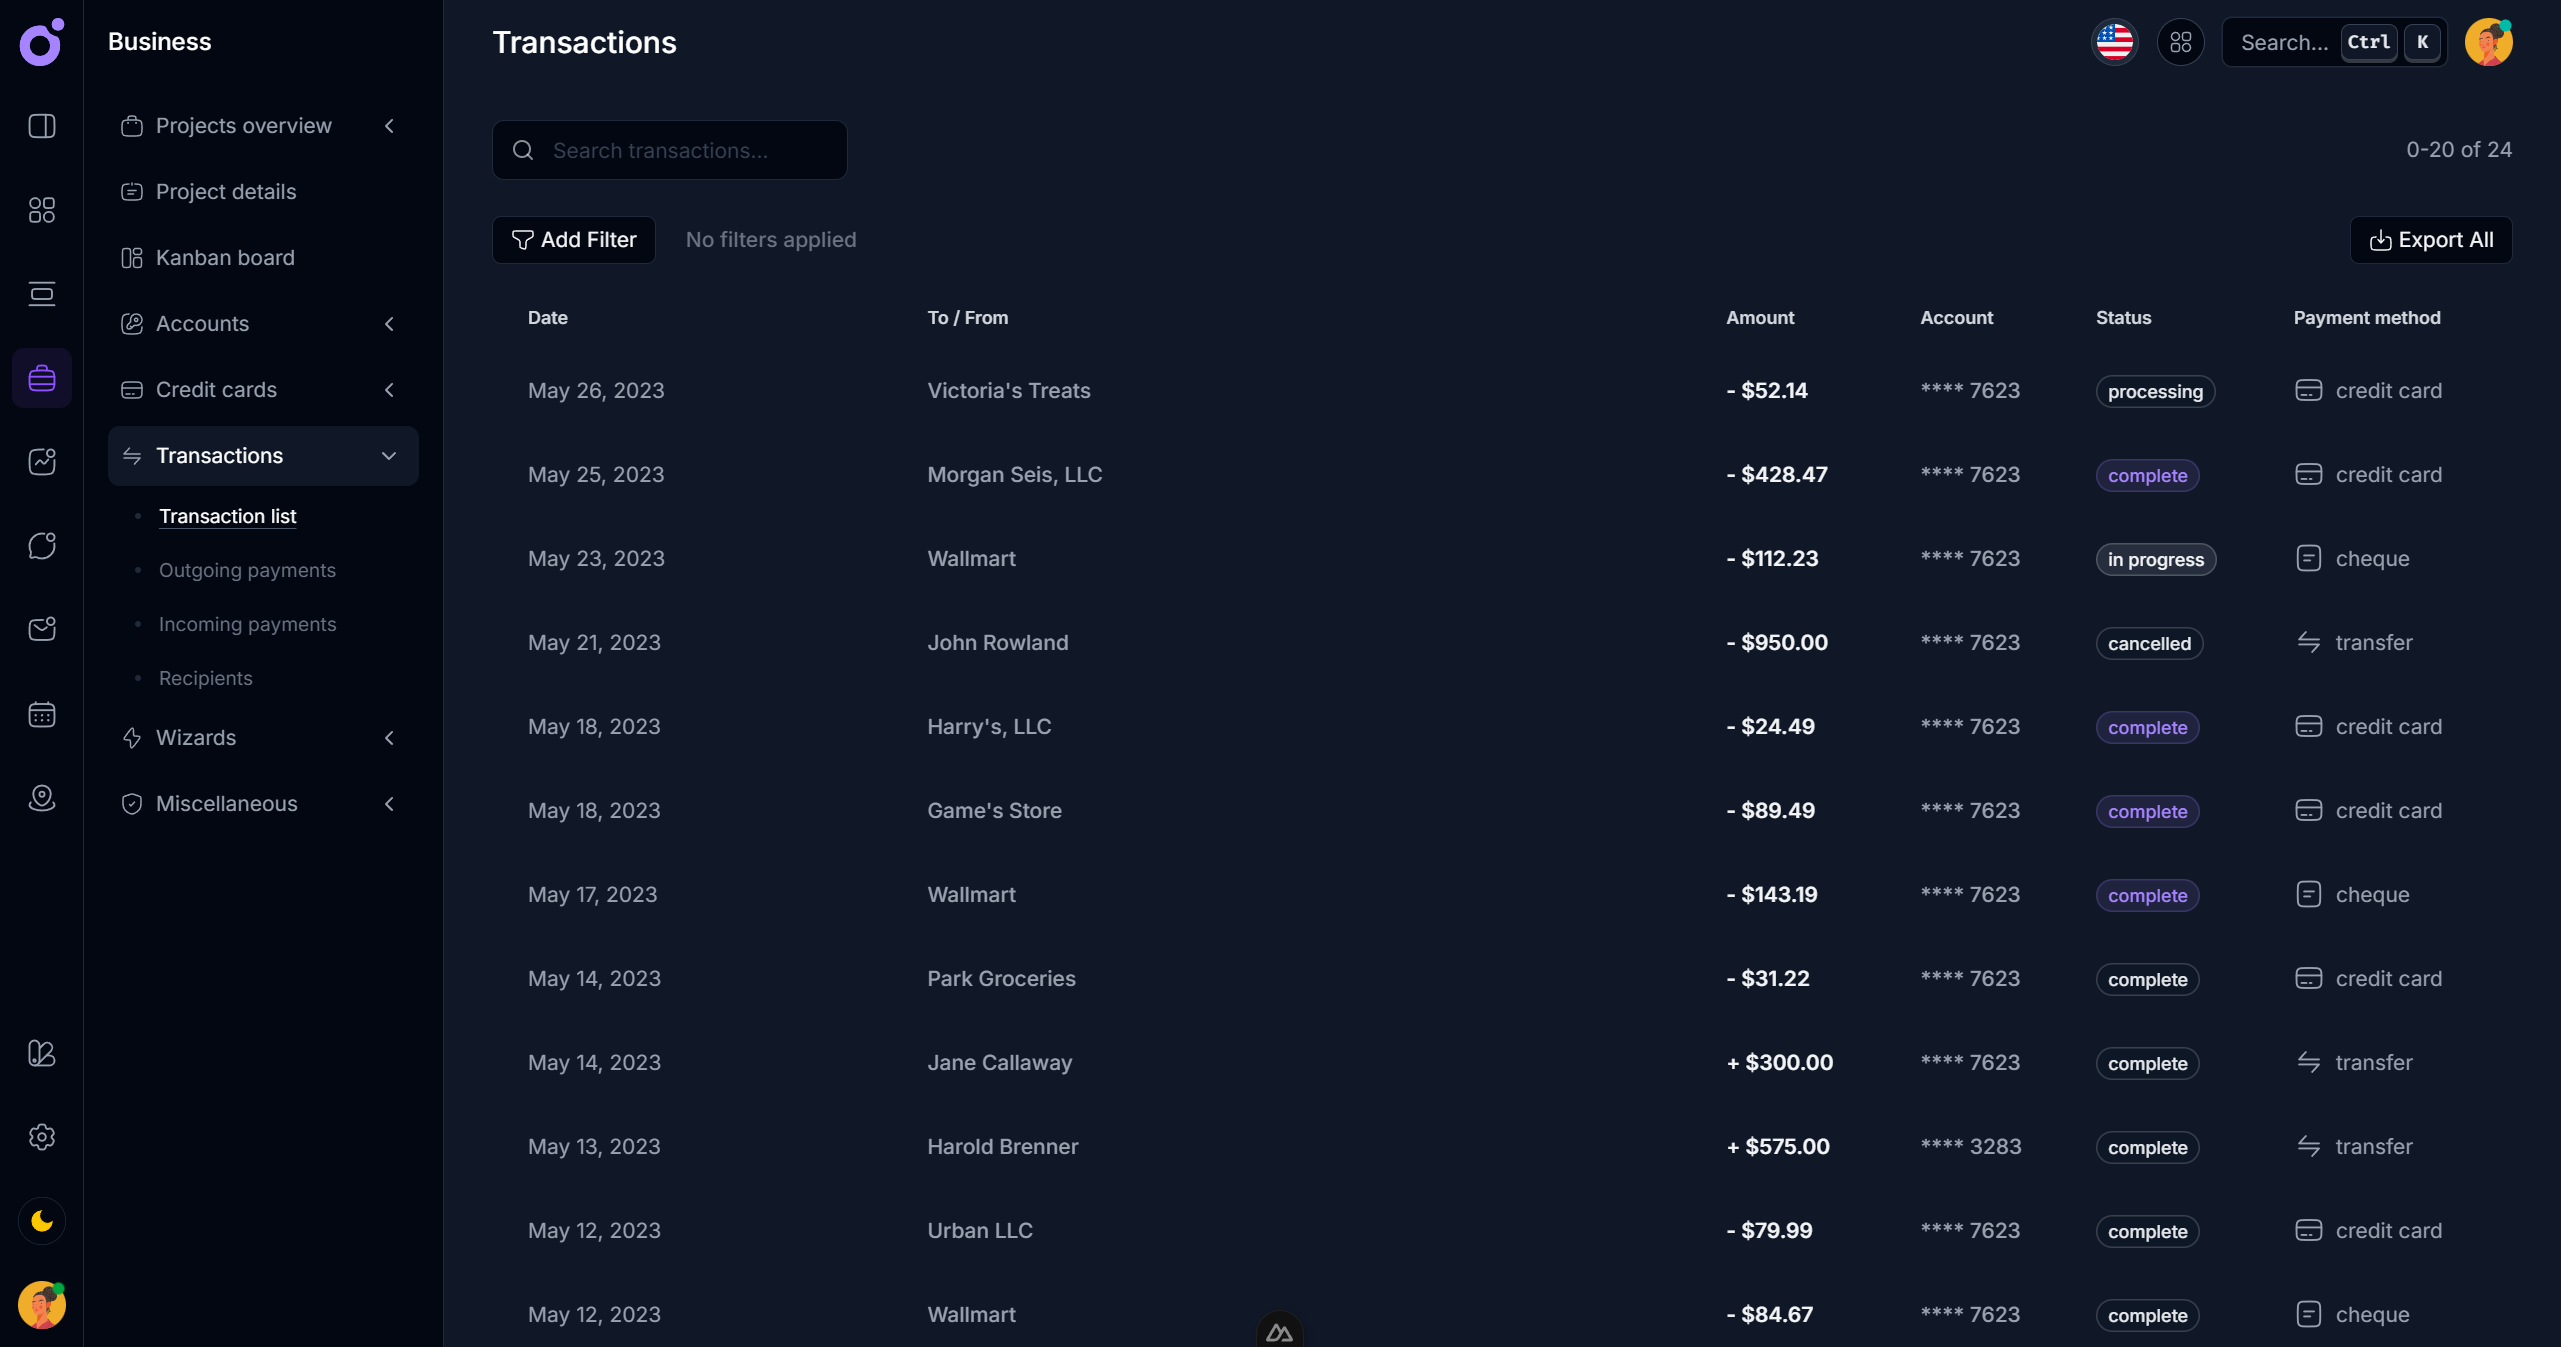Screen dimensions: 2561x1347
Task: Open the calendar icon in the left rail
Action: [42, 714]
